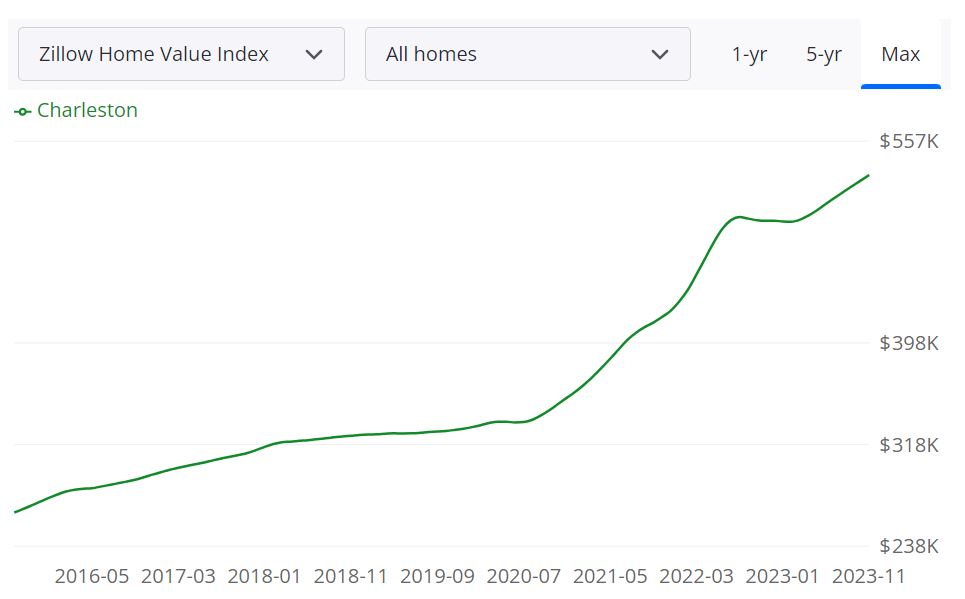This screenshot has height=599, width=965.
Task: Click the blue underline beneath Max
Action: 901,87
